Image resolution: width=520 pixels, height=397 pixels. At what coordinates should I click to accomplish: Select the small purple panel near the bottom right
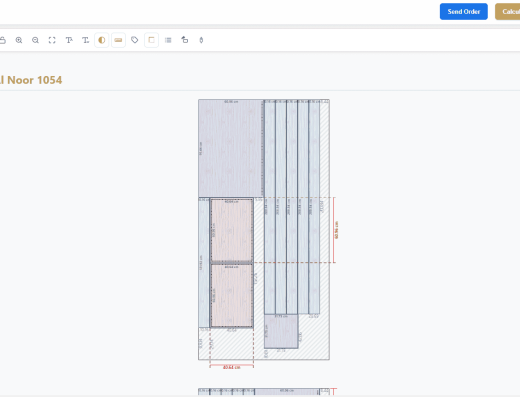pos(281,331)
